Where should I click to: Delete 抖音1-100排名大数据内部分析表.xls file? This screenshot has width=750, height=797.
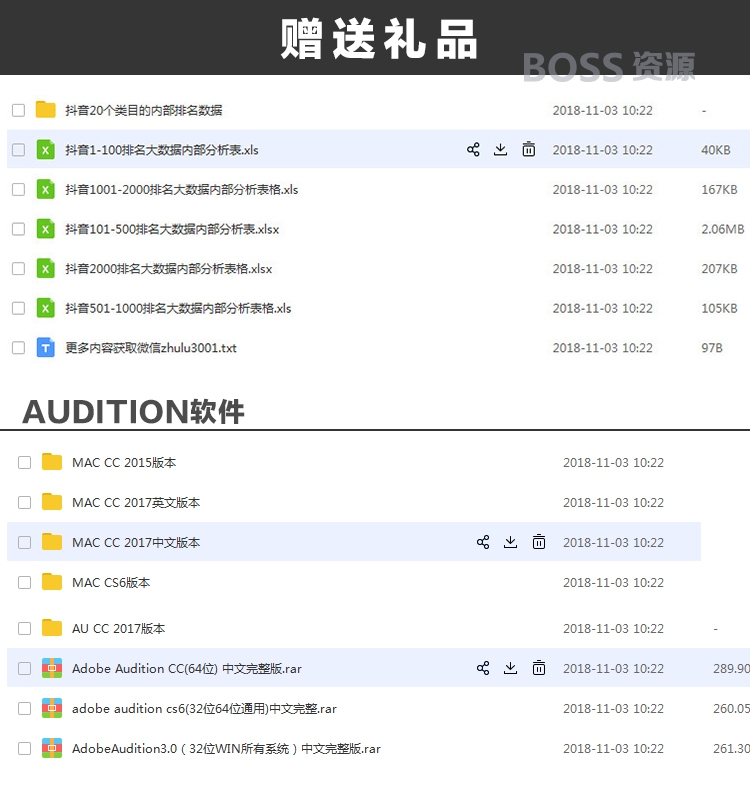pyautogui.click(x=528, y=149)
